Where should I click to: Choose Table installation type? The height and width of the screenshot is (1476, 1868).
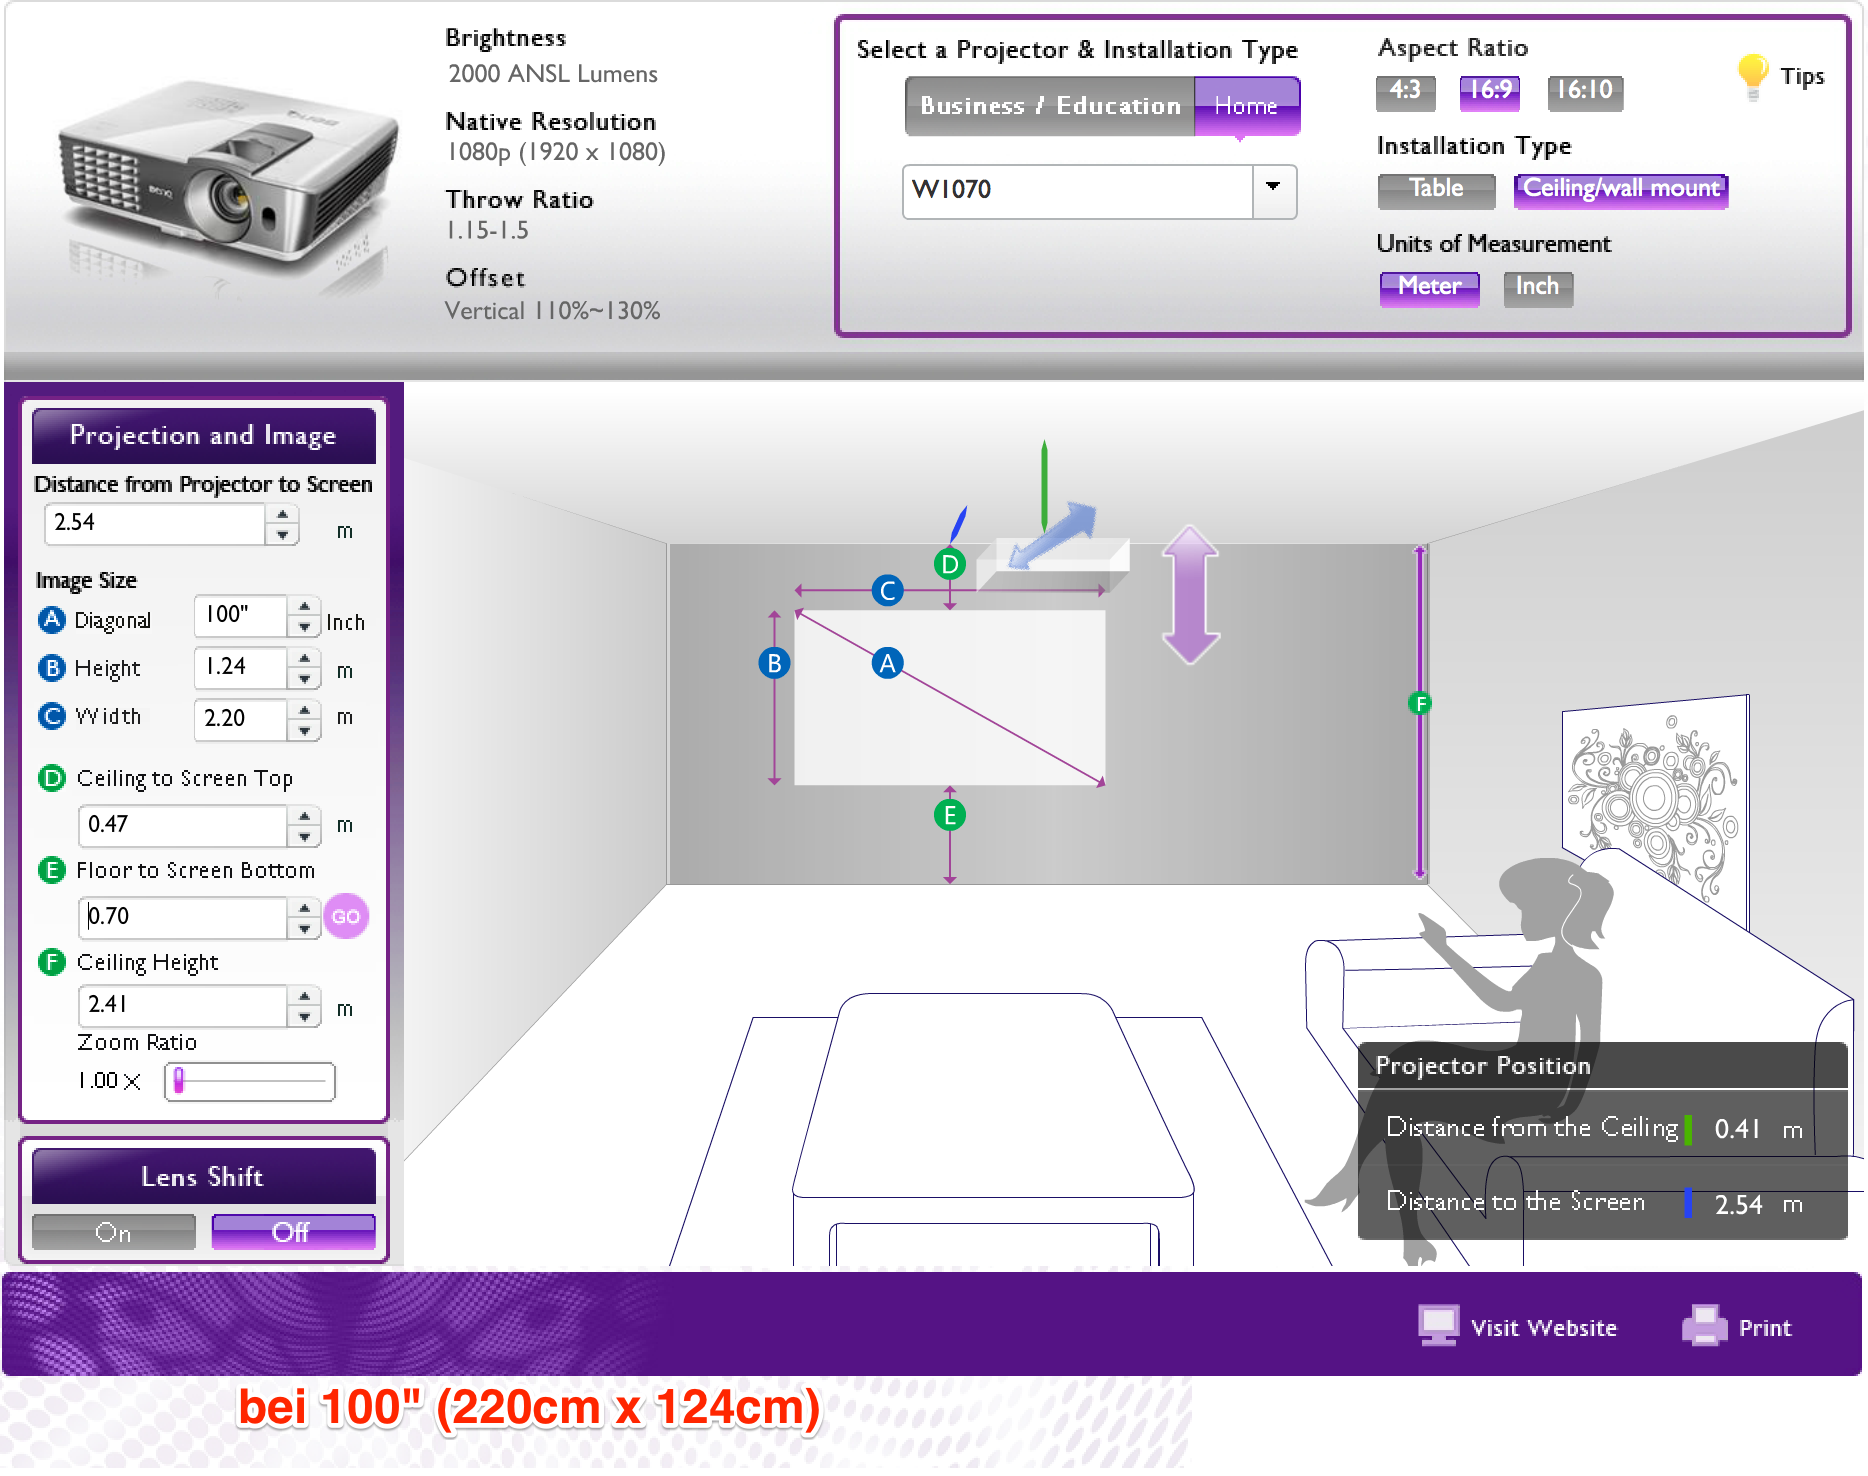[x=1436, y=189]
